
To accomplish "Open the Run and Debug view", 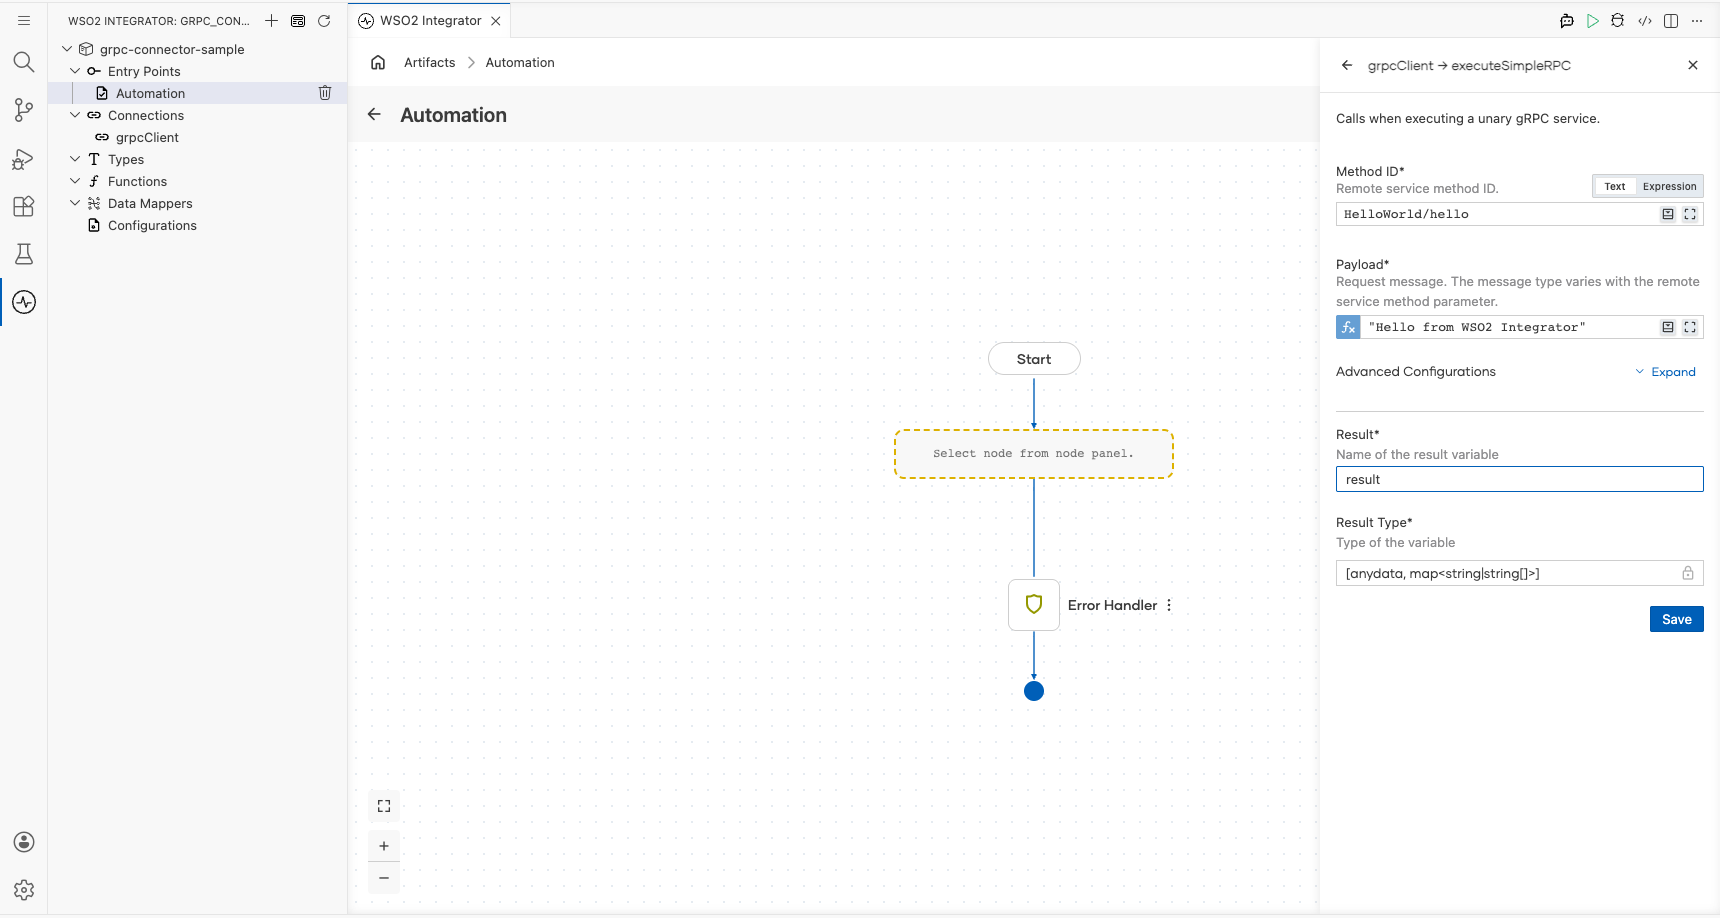I will pyautogui.click(x=24, y=158).
